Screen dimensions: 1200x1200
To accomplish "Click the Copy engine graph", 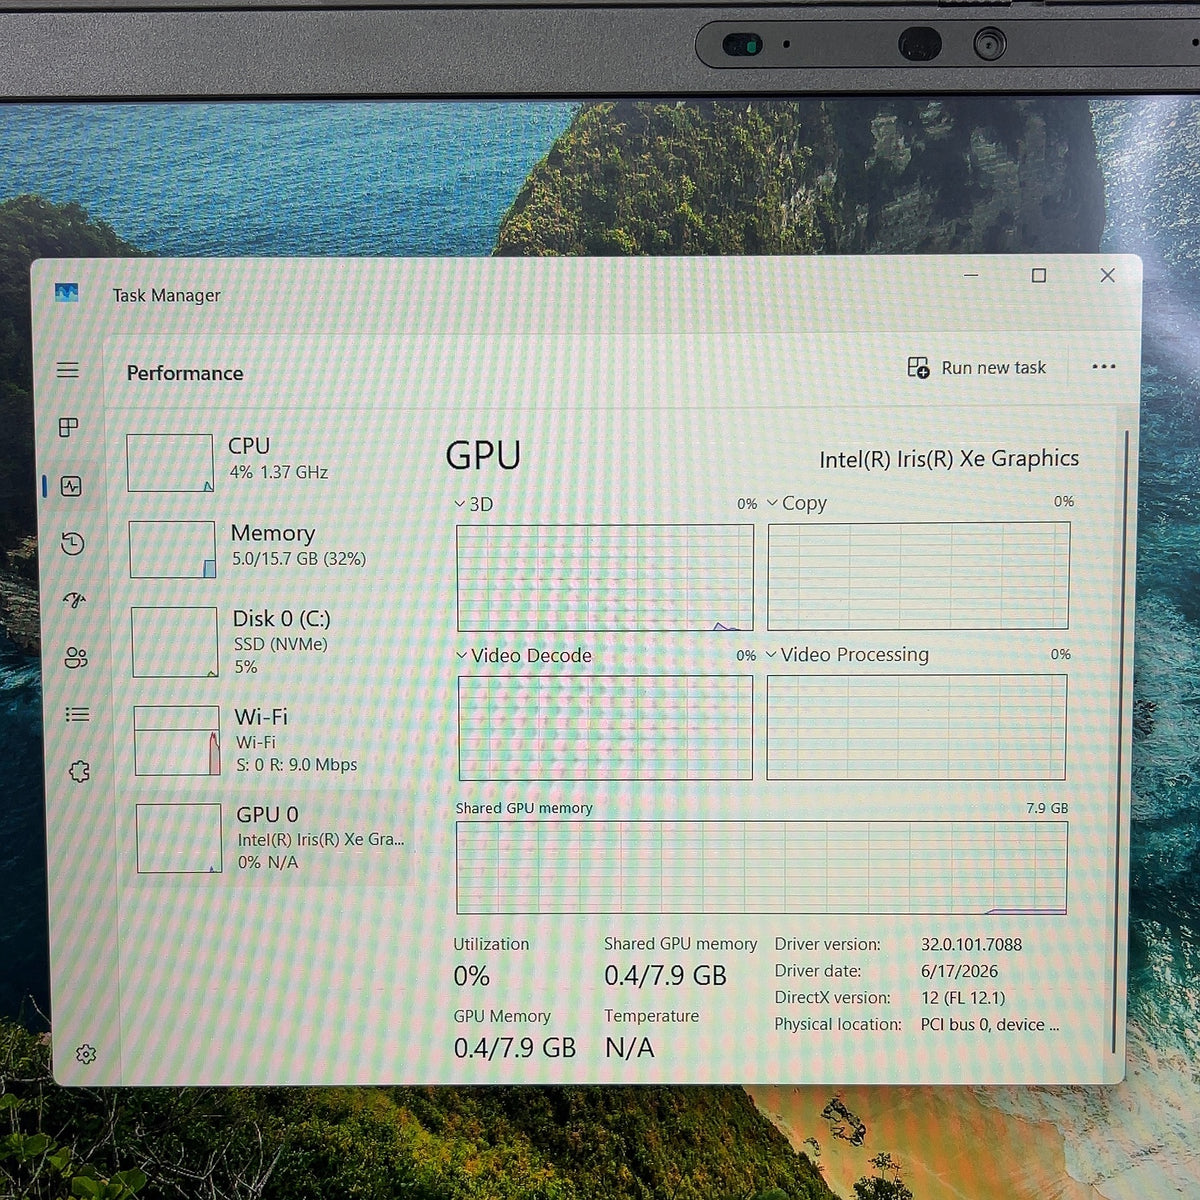I will click(x=918, y=576).
